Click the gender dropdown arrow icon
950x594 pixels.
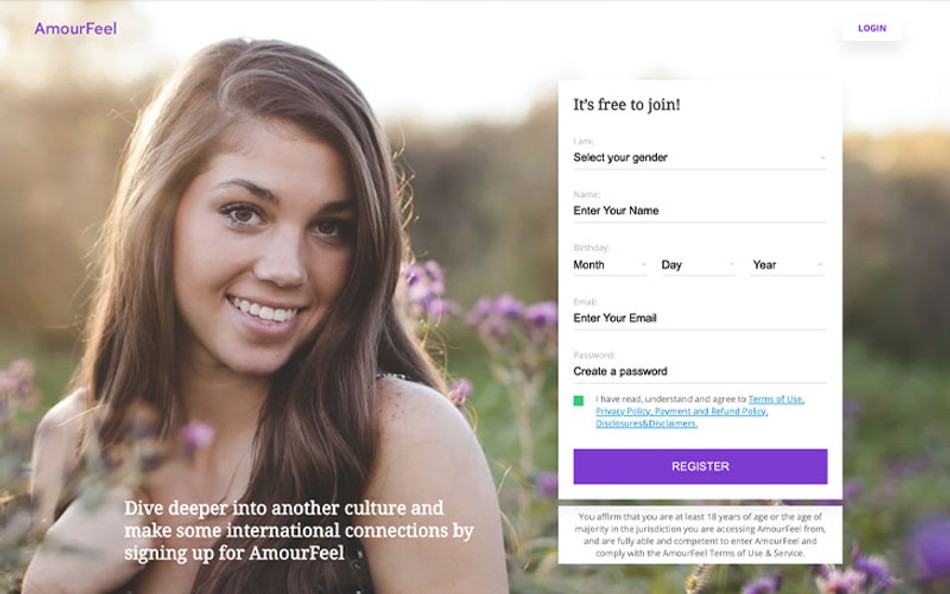point(822,158)
